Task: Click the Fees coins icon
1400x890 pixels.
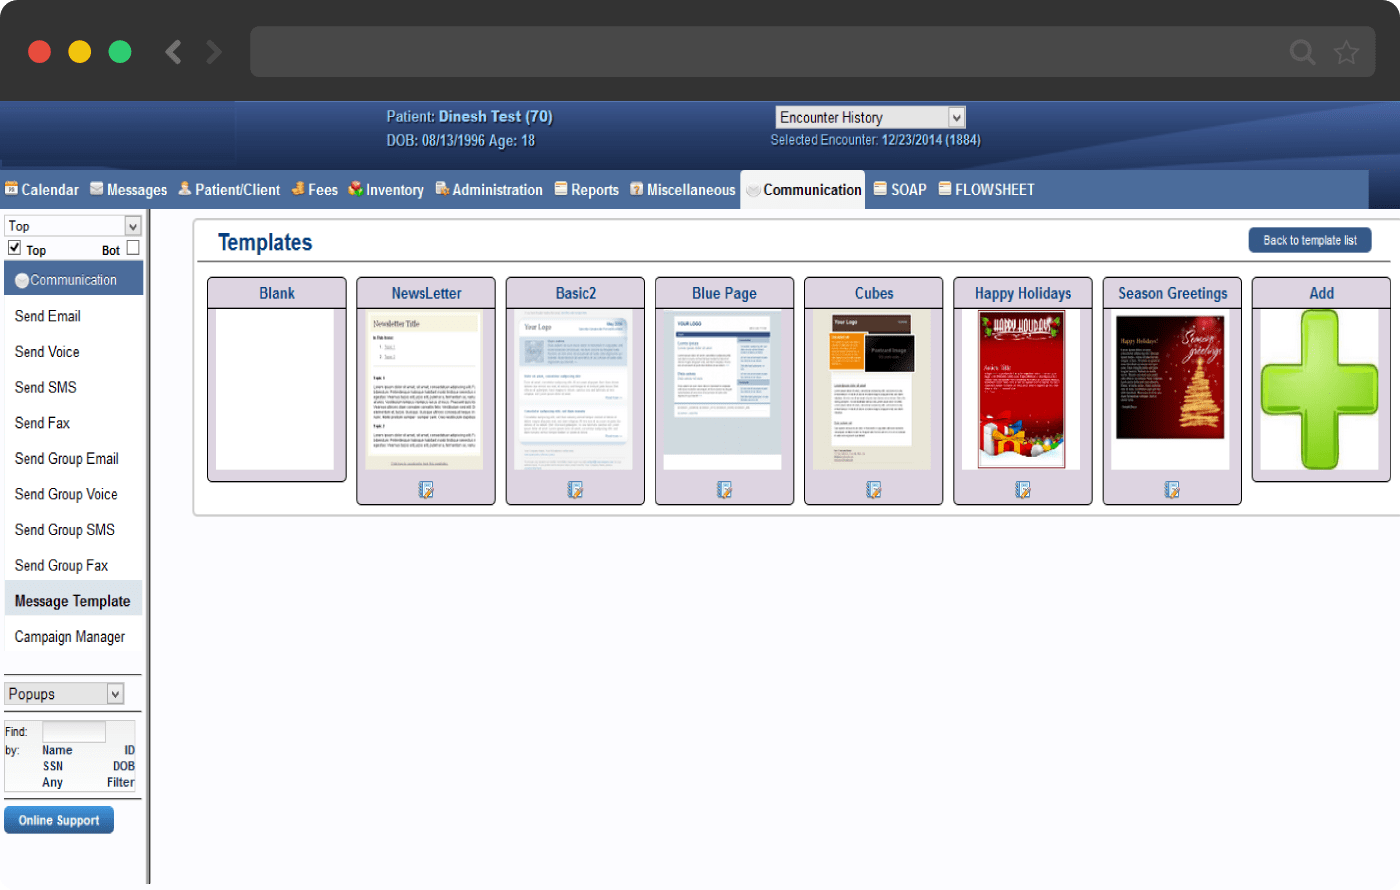Action: pyautogui.click(x=298, y=189)
